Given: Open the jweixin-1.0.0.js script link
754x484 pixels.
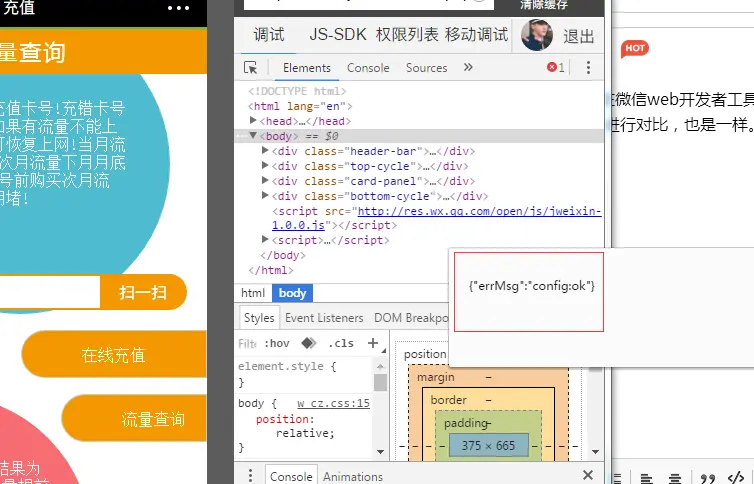Looking at the screenshot, I should tap(437, 218).
